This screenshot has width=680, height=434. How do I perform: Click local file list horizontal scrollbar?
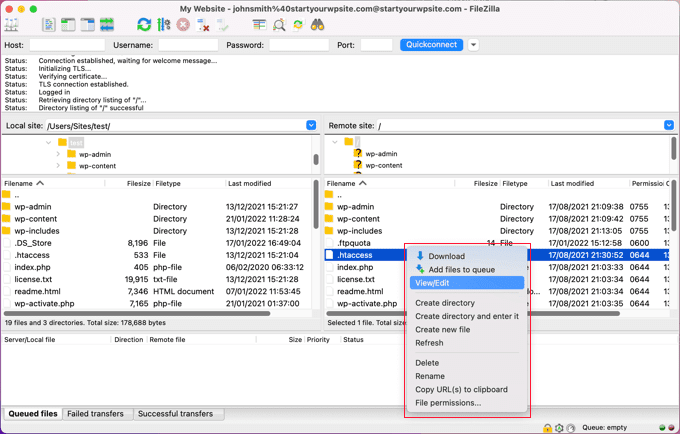137,313
